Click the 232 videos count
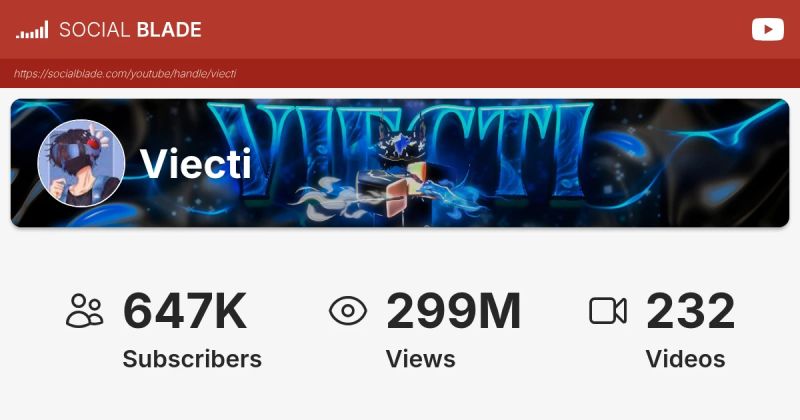The height and width of the screenshot is (420, 800). pos(690,311)
